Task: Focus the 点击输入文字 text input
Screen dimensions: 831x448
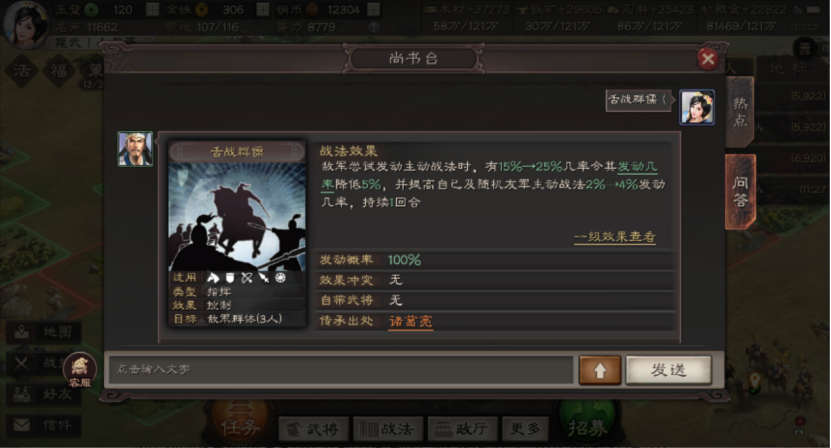Action: pos(341,370)
